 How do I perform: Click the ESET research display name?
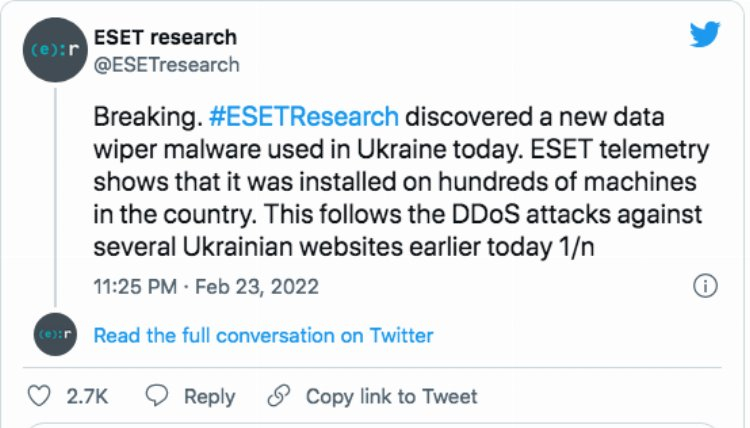[165, 38]
